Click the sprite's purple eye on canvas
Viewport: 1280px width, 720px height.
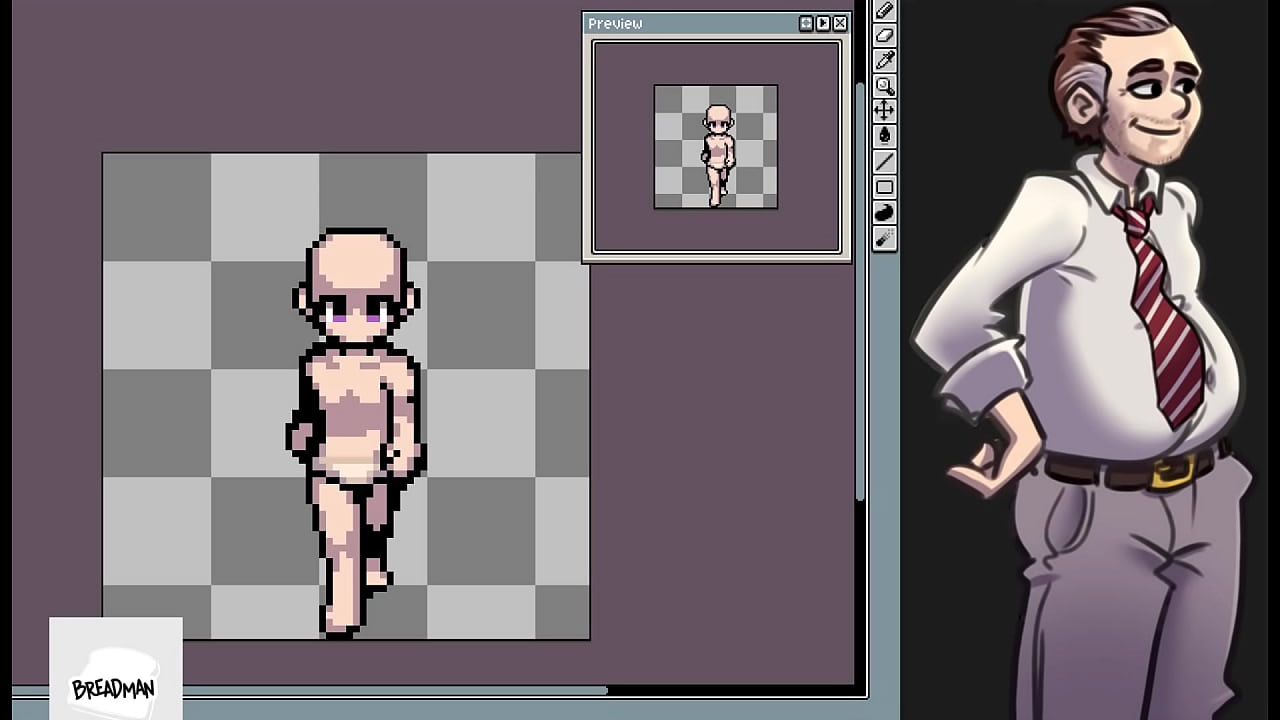(339, 317)
